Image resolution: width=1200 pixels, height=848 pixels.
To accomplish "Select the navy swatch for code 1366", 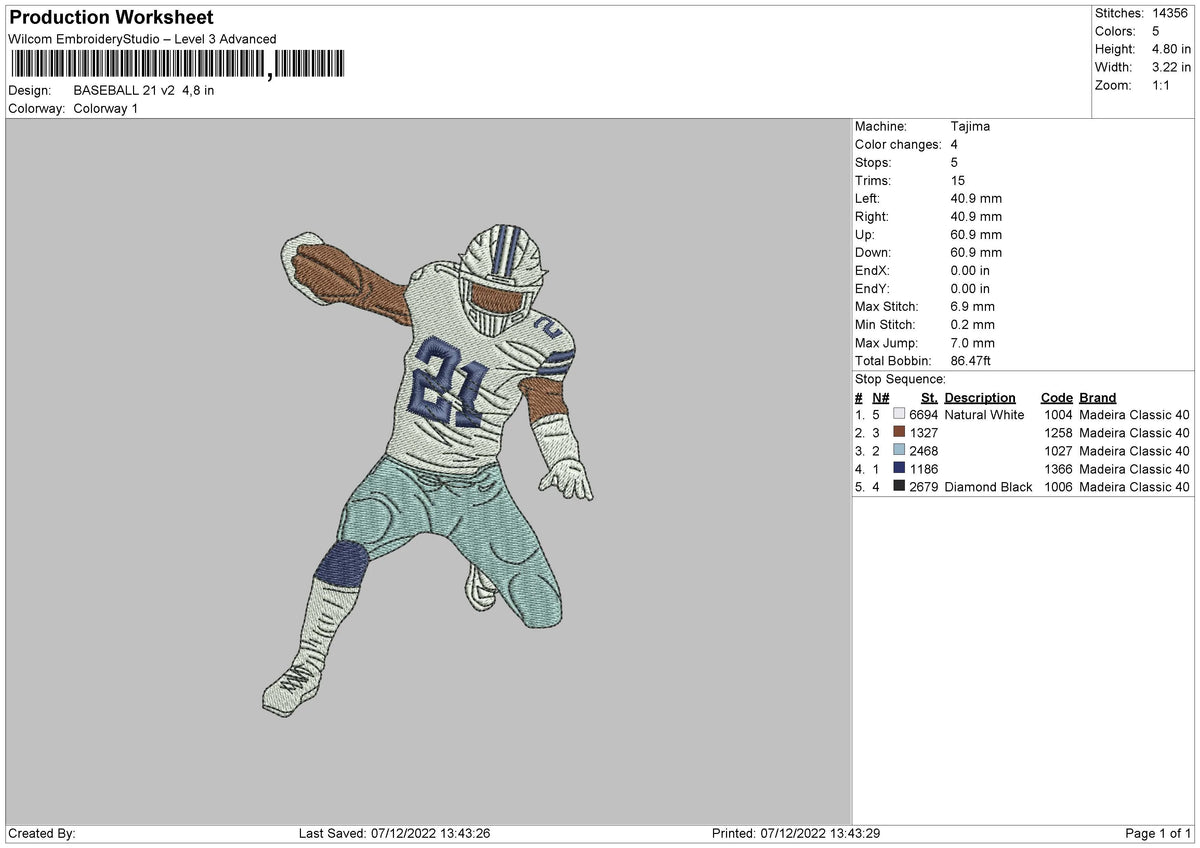I will pos(899,468).
